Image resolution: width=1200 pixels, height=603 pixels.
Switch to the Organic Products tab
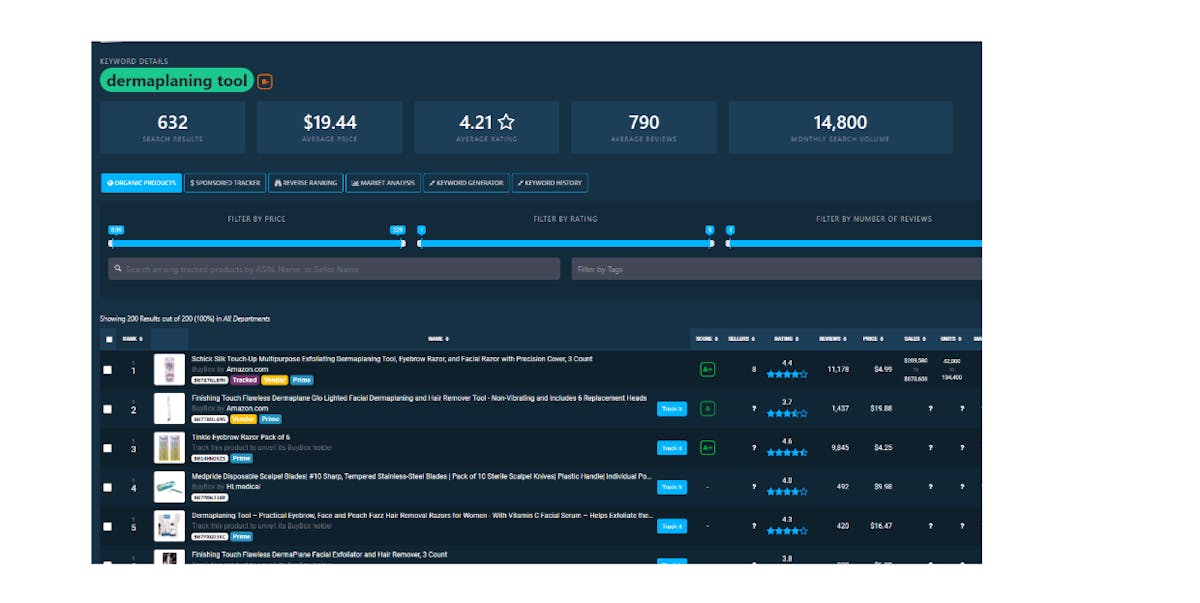click(141, 183)
